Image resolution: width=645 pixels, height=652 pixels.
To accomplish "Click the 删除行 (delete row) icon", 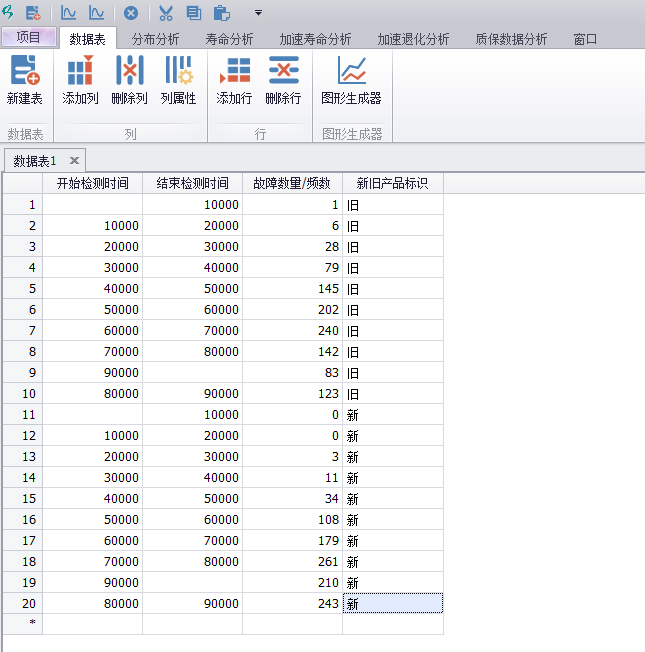I will tap(283, 79).
